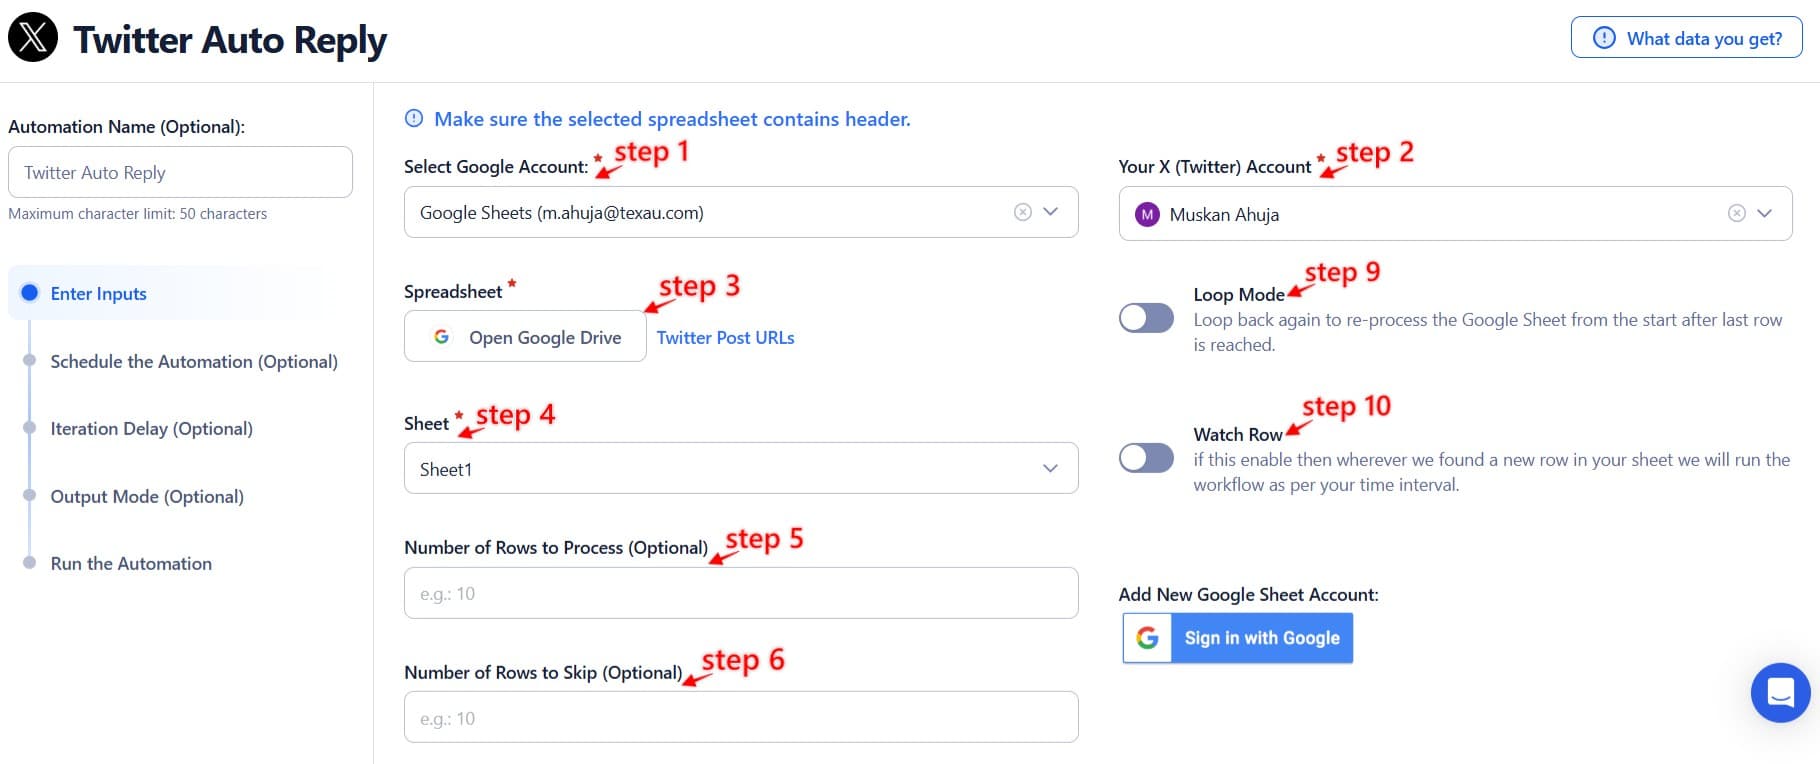Open the Output Mode step
1820x764 pixels.
[147, 496]
